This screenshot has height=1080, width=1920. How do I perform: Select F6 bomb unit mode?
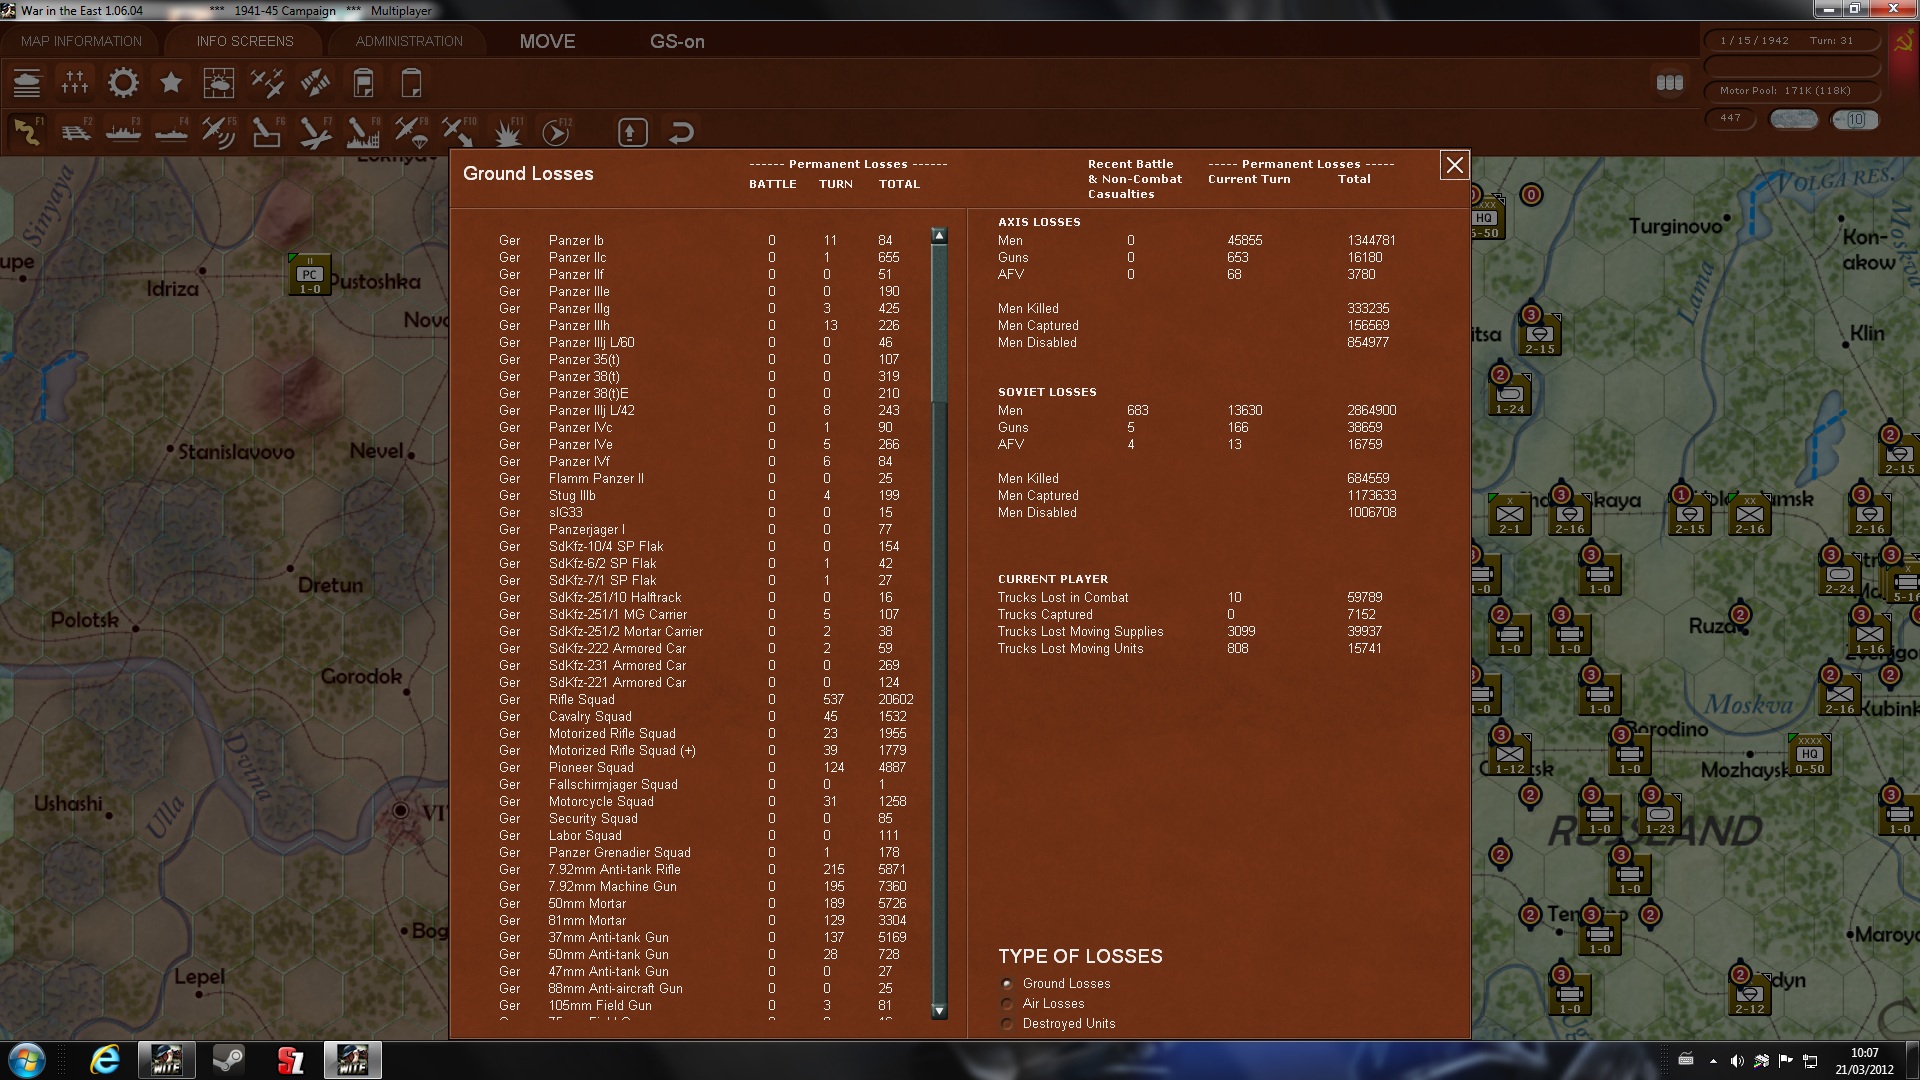click(267, 132)
